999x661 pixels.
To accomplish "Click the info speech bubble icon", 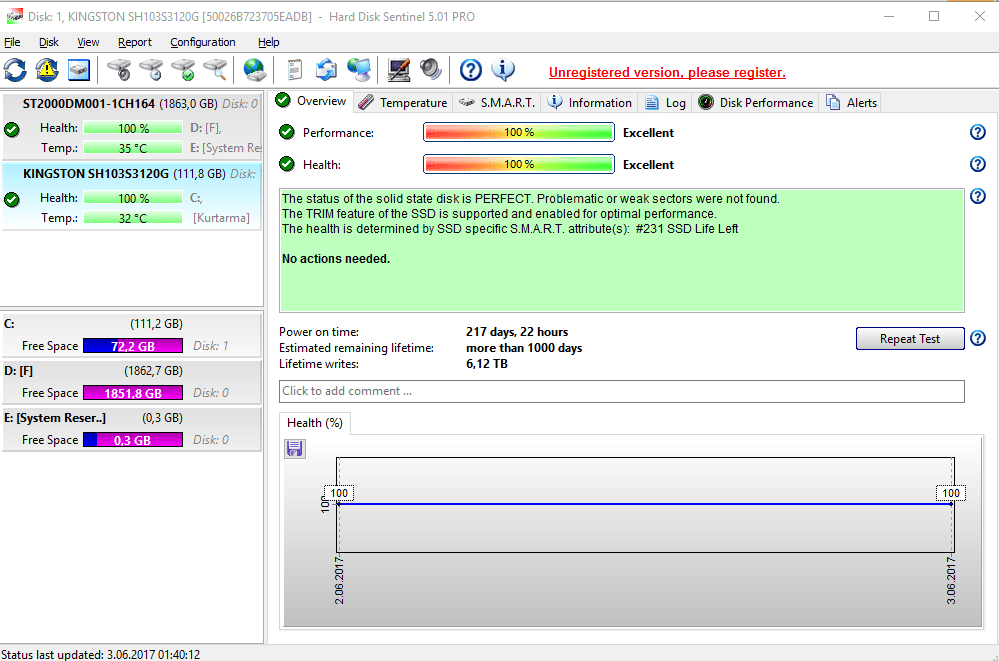I will pos(503,70).
